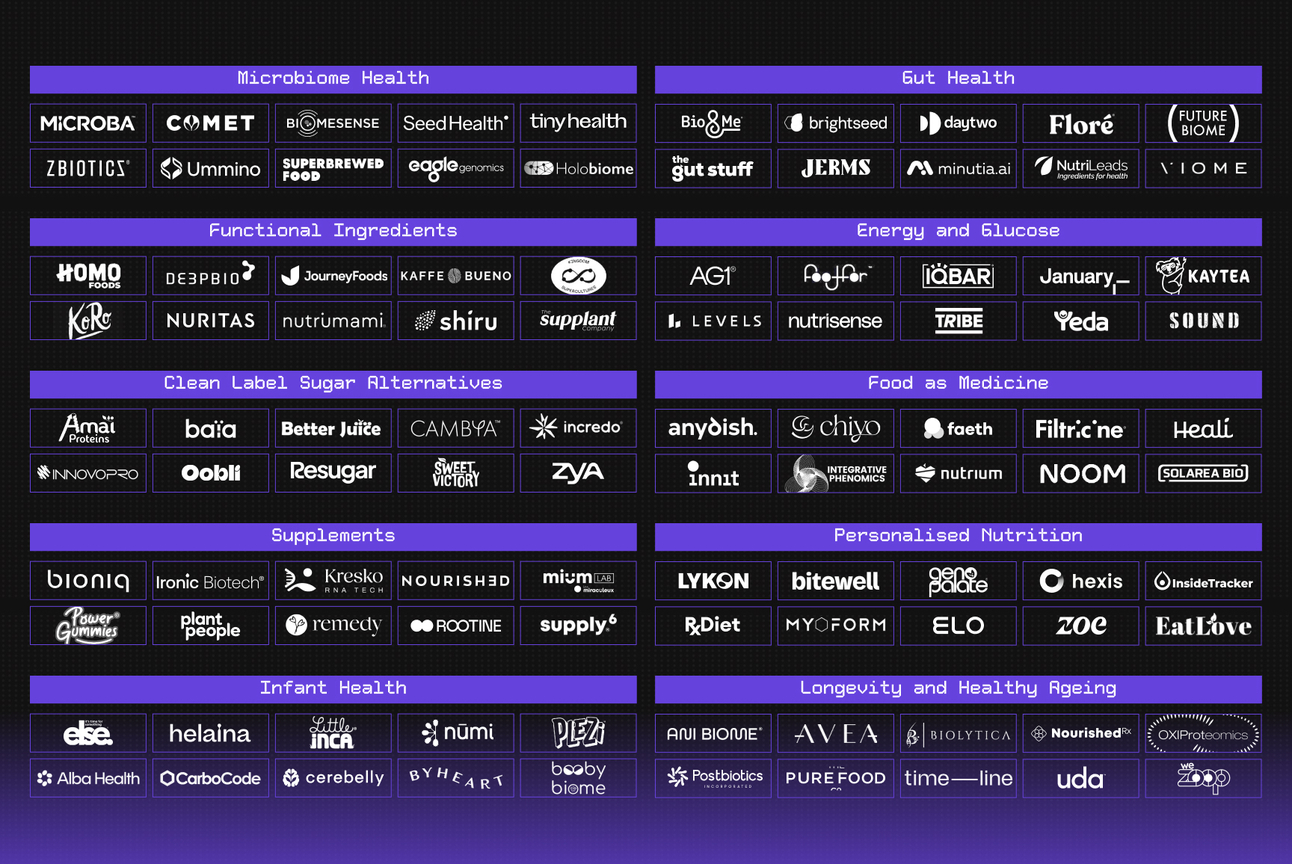Image resolution: width=1292 pixels, height=864 pixels.
Task: Click the NOOM logo link
Action: [1081, 473]
